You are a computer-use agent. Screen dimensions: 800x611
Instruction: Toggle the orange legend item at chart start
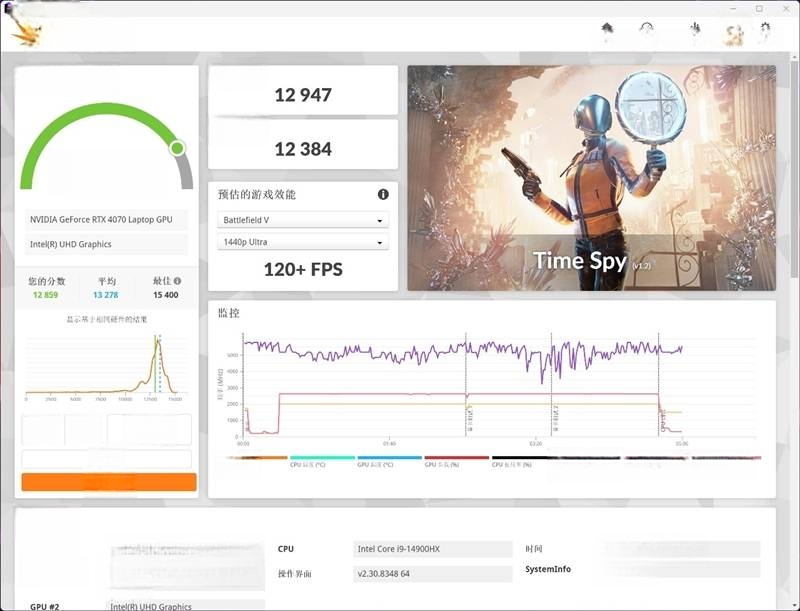(x=257, y=458)
